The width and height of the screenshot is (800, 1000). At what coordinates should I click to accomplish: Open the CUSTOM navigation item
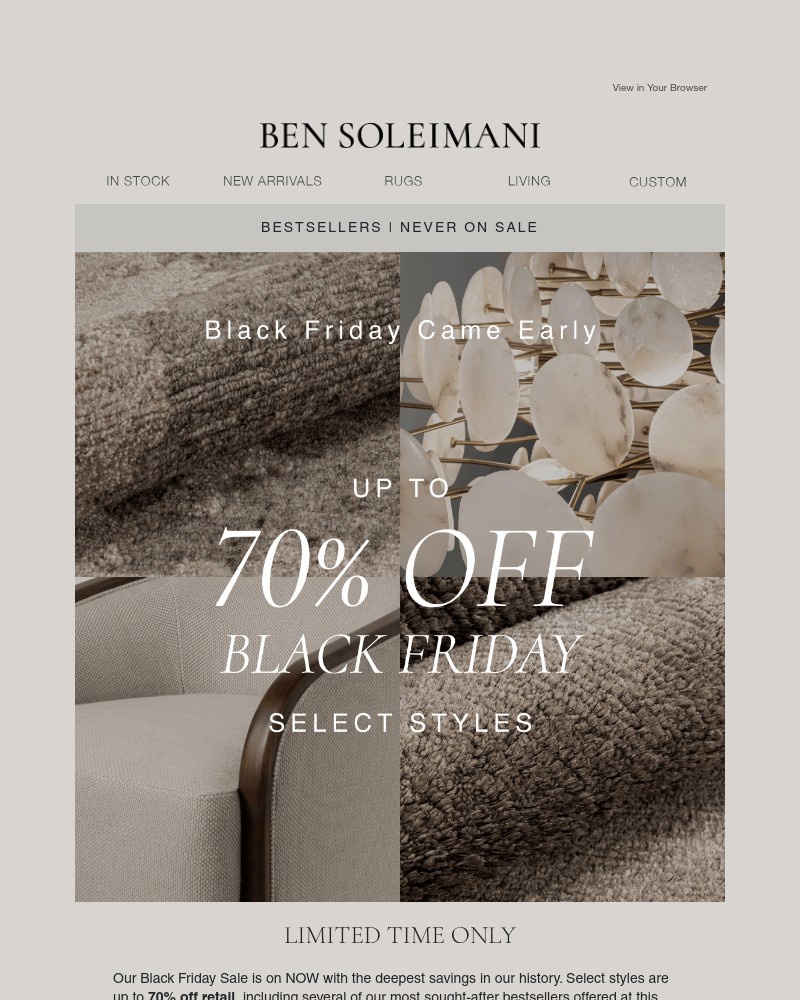click(657, 182)
